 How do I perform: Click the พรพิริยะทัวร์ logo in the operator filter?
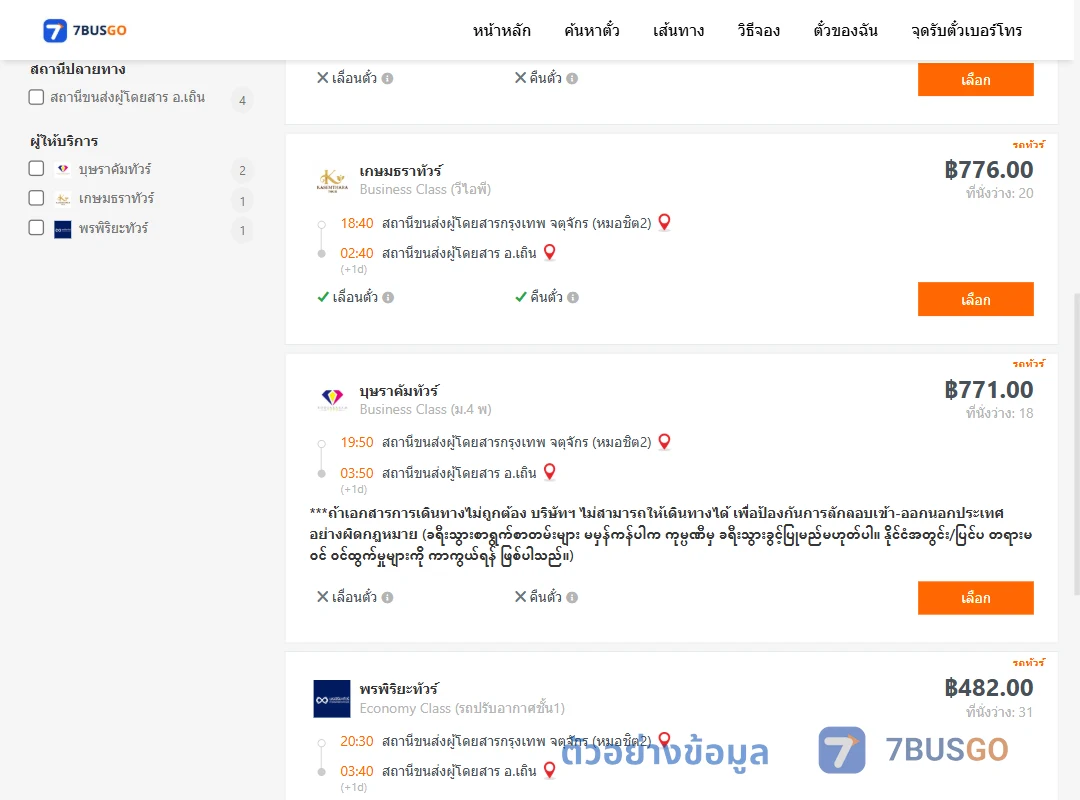point(63,229)
